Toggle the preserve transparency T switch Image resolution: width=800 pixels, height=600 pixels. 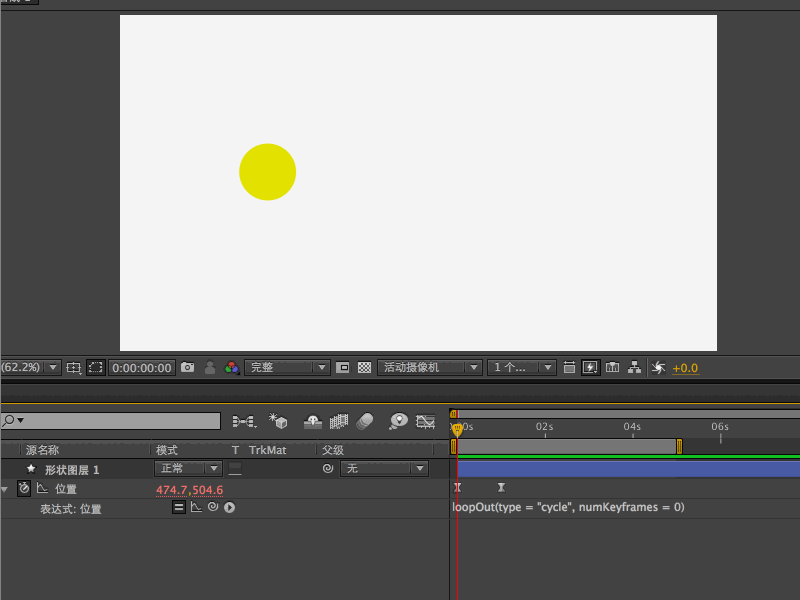point(235,468)
